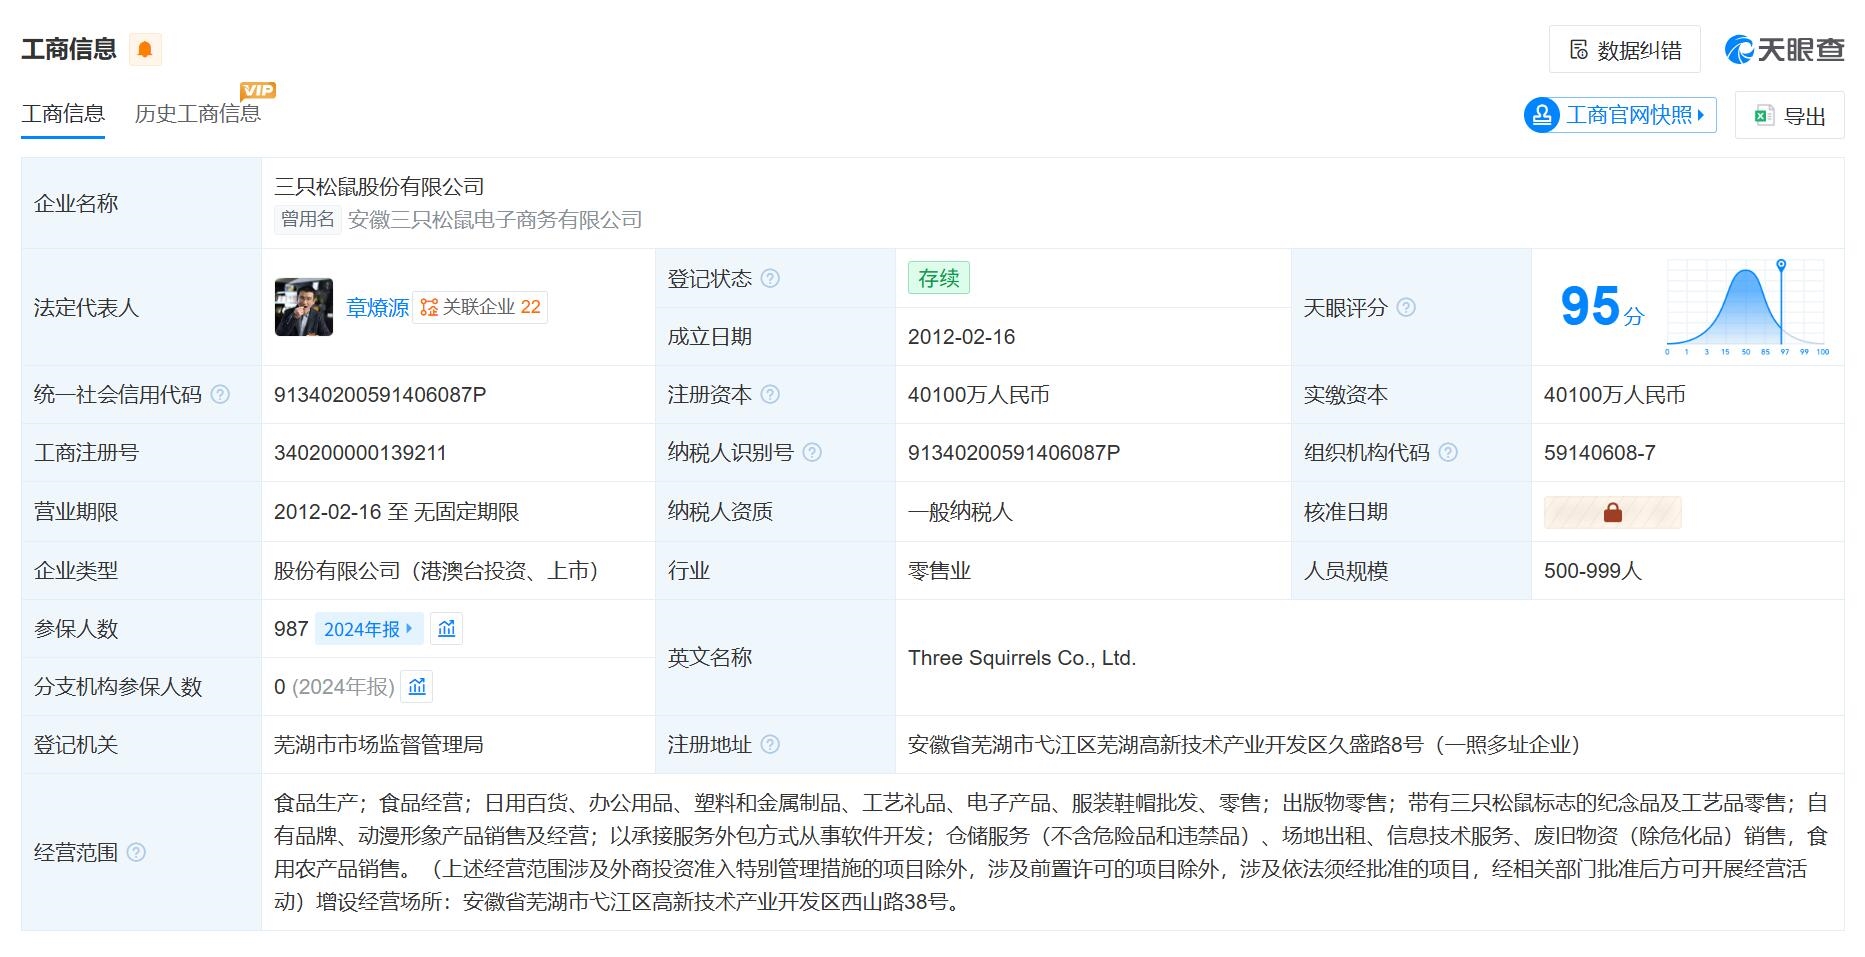Click help icon beside 统一社会信用代码
1865x957 pixels.
coord(220,395)
